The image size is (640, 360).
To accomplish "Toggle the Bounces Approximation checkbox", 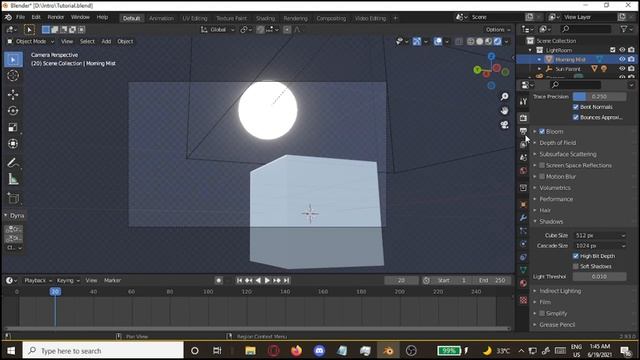I will pyautogui.click(x=576, y=118).
